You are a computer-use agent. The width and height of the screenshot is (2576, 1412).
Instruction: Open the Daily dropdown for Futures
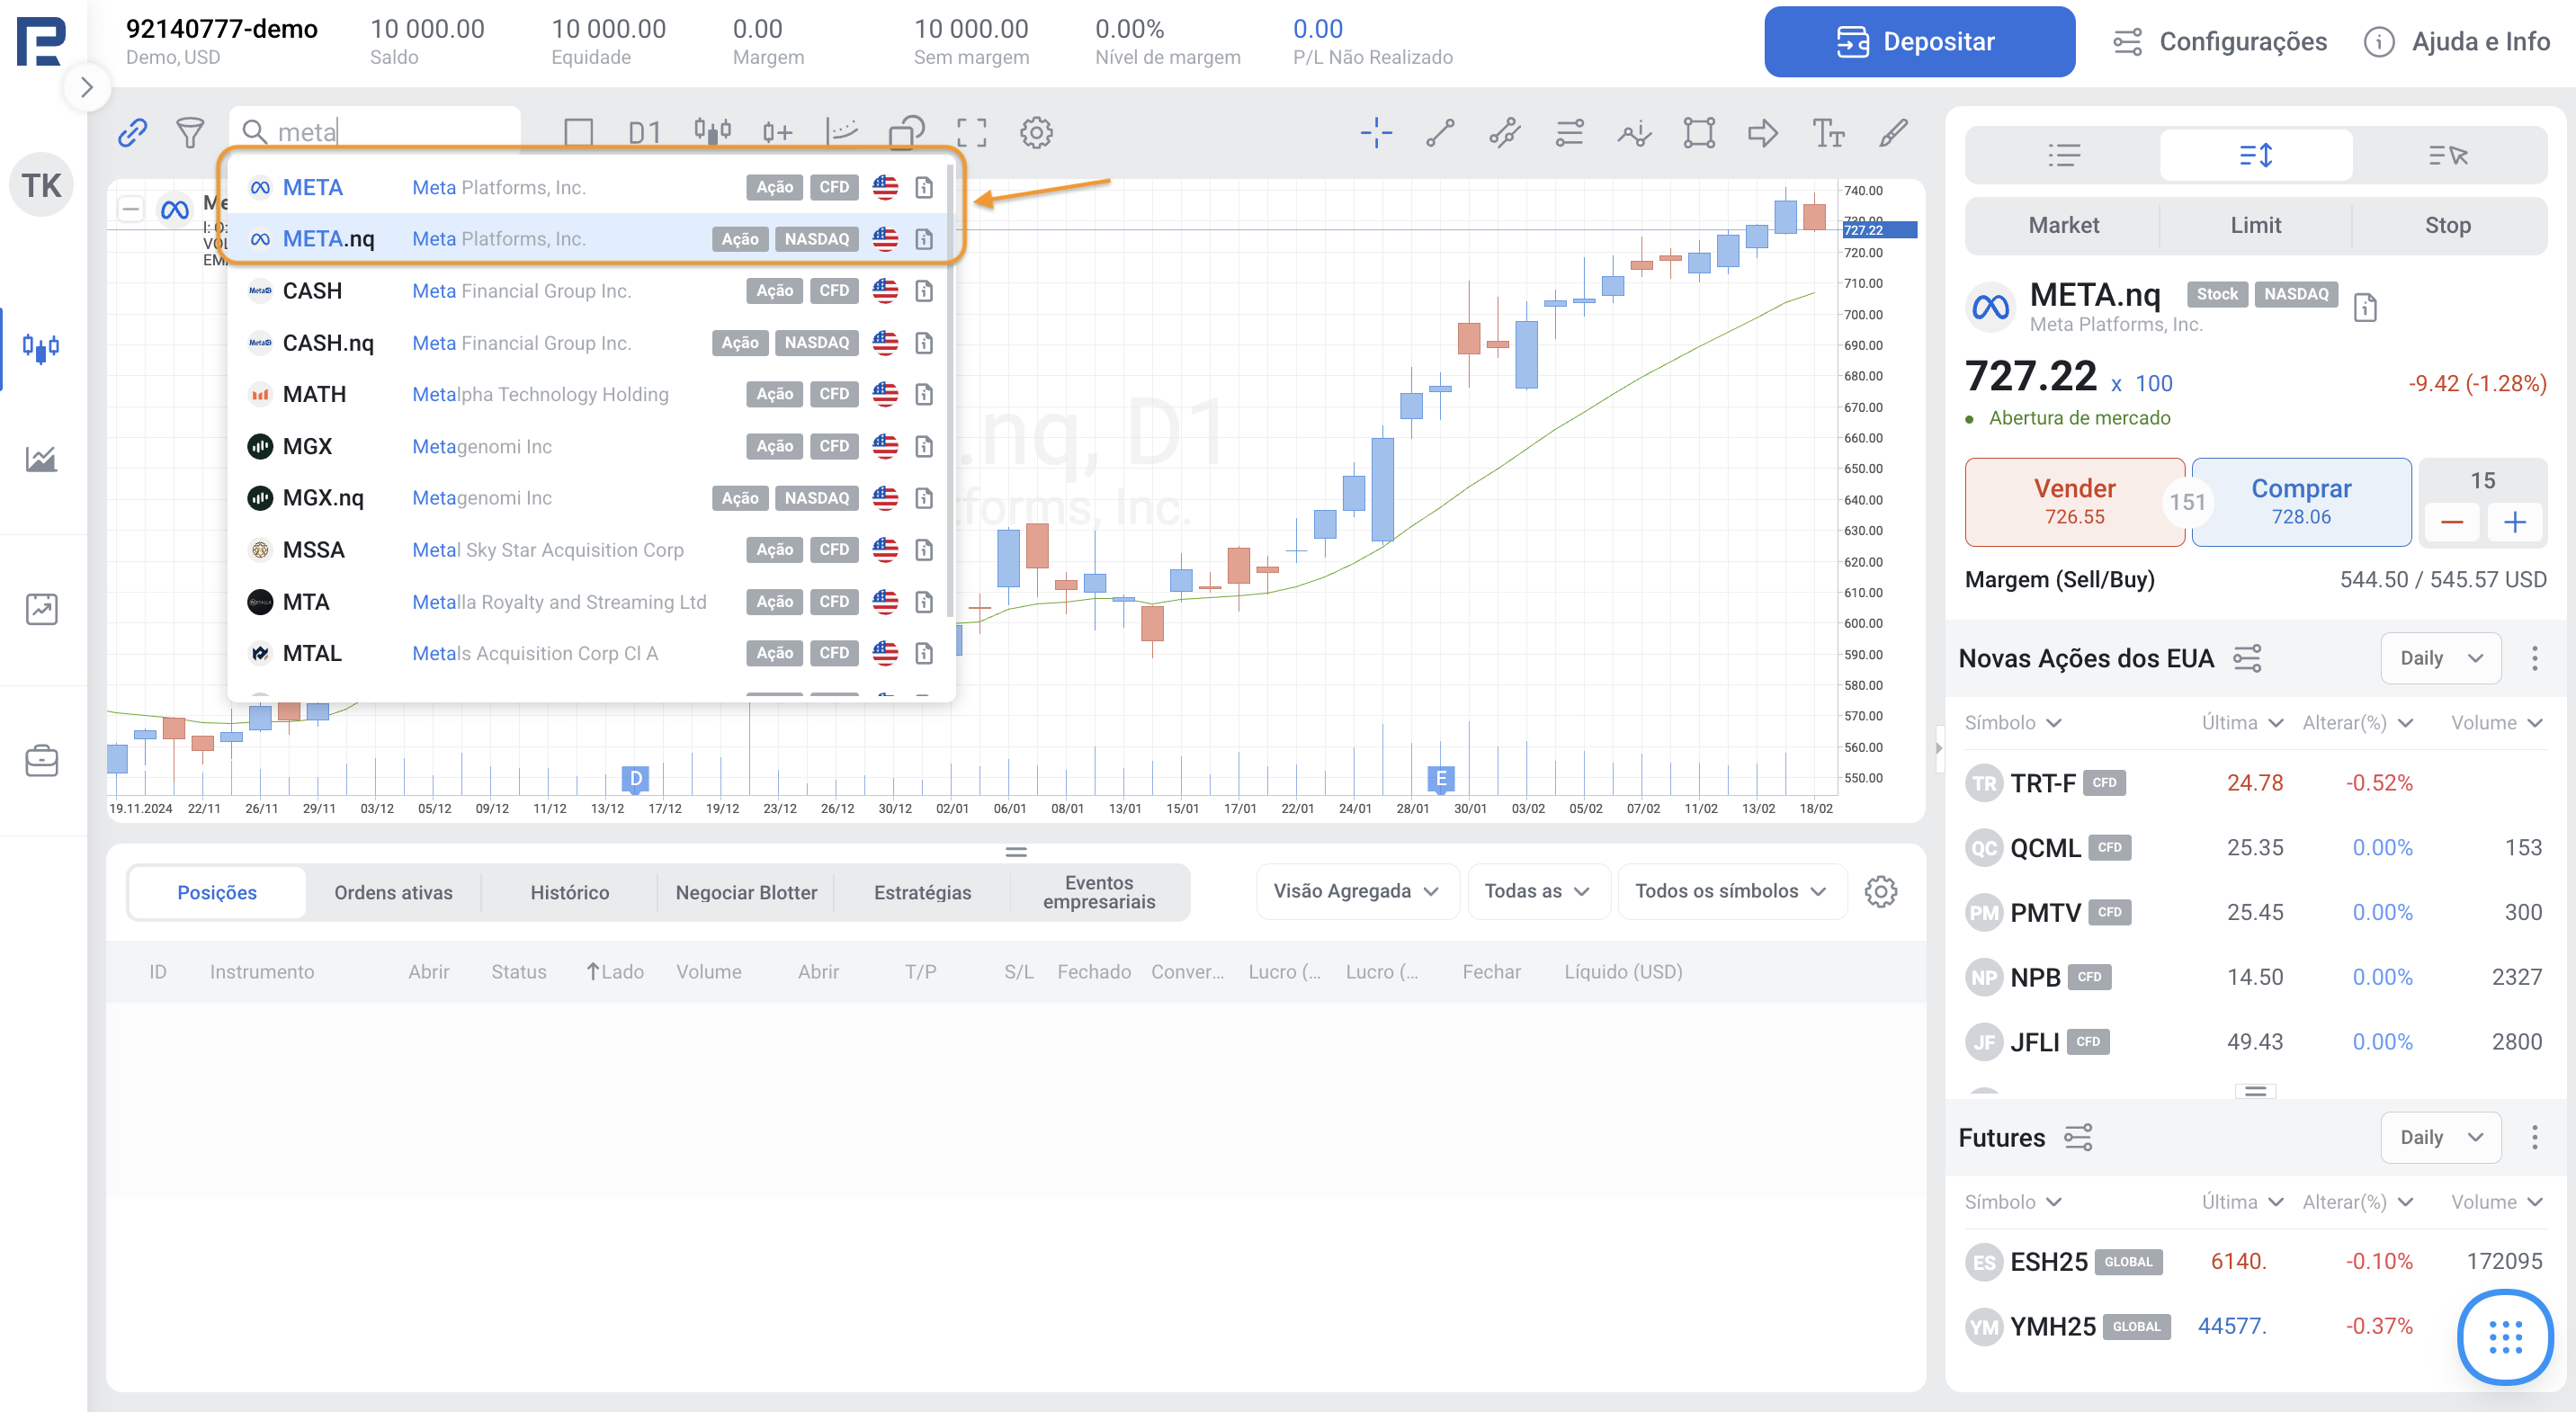pyautogui.click(x=2440, y=1137)
